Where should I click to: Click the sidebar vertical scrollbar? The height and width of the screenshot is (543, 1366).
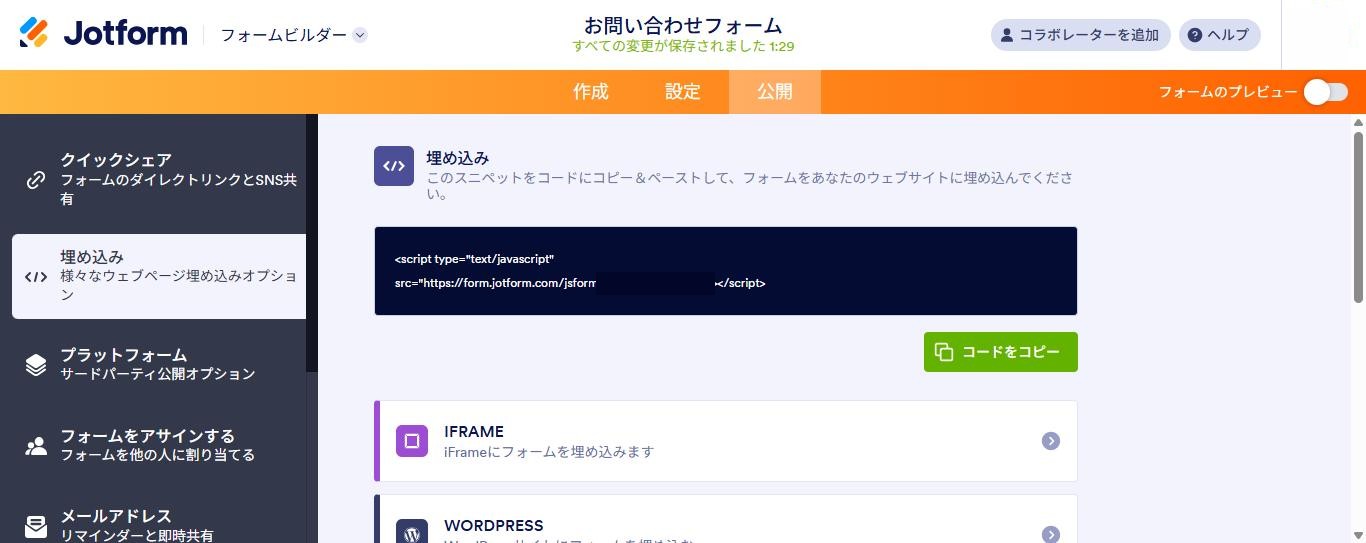(312, 243)
